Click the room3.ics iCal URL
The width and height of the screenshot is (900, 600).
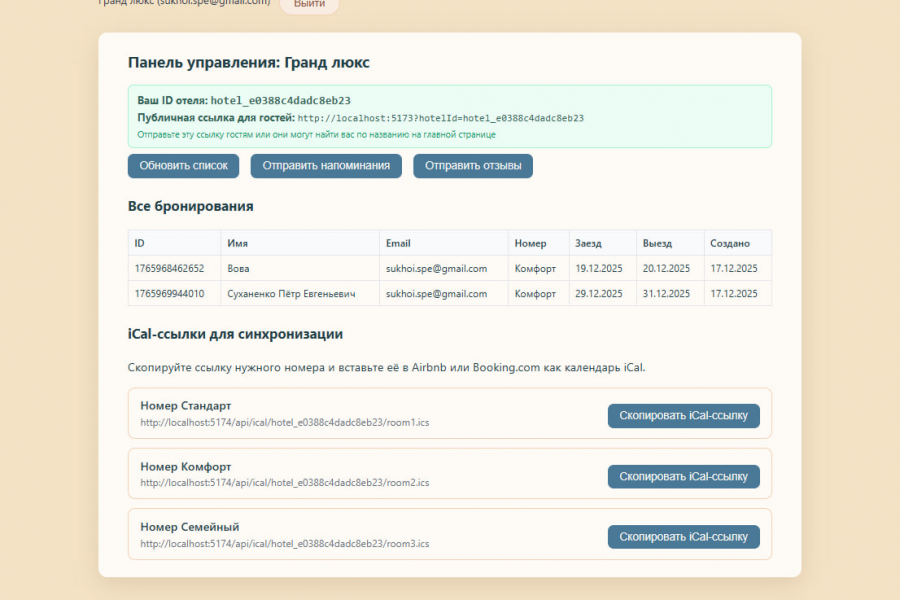pyautogui.click(x=285, y=544)
